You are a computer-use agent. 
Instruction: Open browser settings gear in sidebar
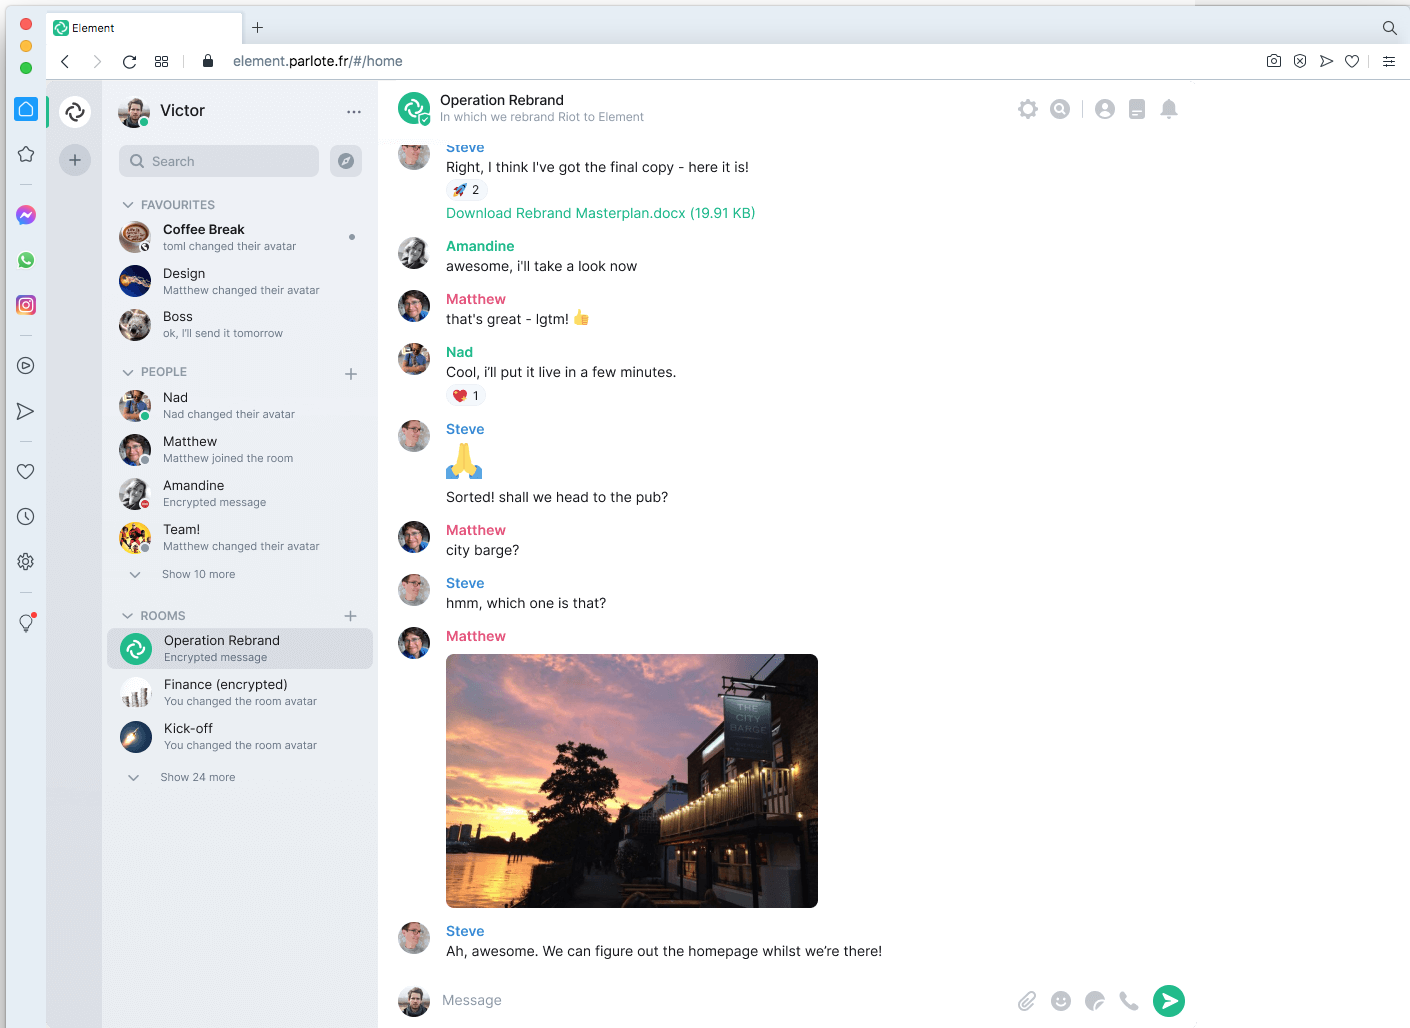pos(26,562)
